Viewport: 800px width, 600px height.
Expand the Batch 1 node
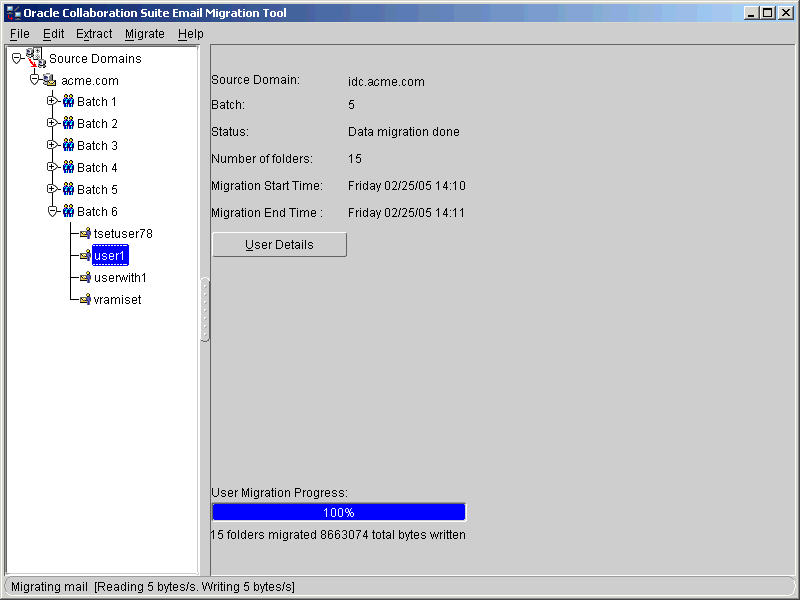point(51,101)
